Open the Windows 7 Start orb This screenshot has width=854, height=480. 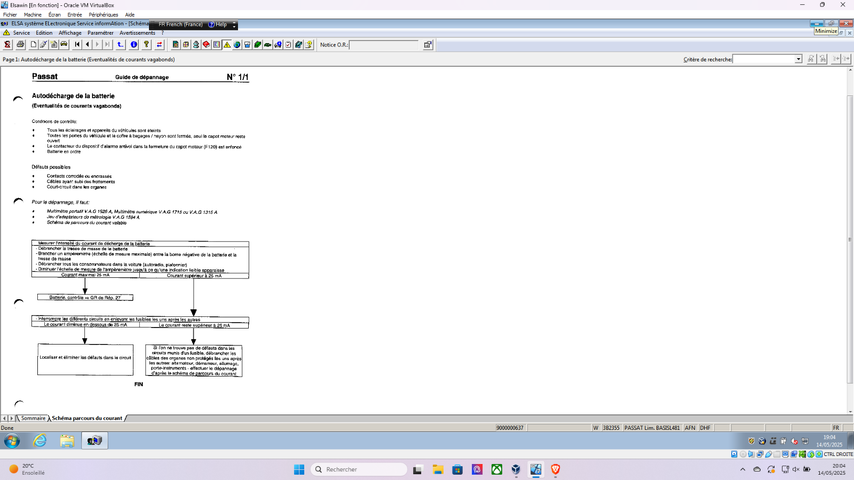[x=12, y=440]
